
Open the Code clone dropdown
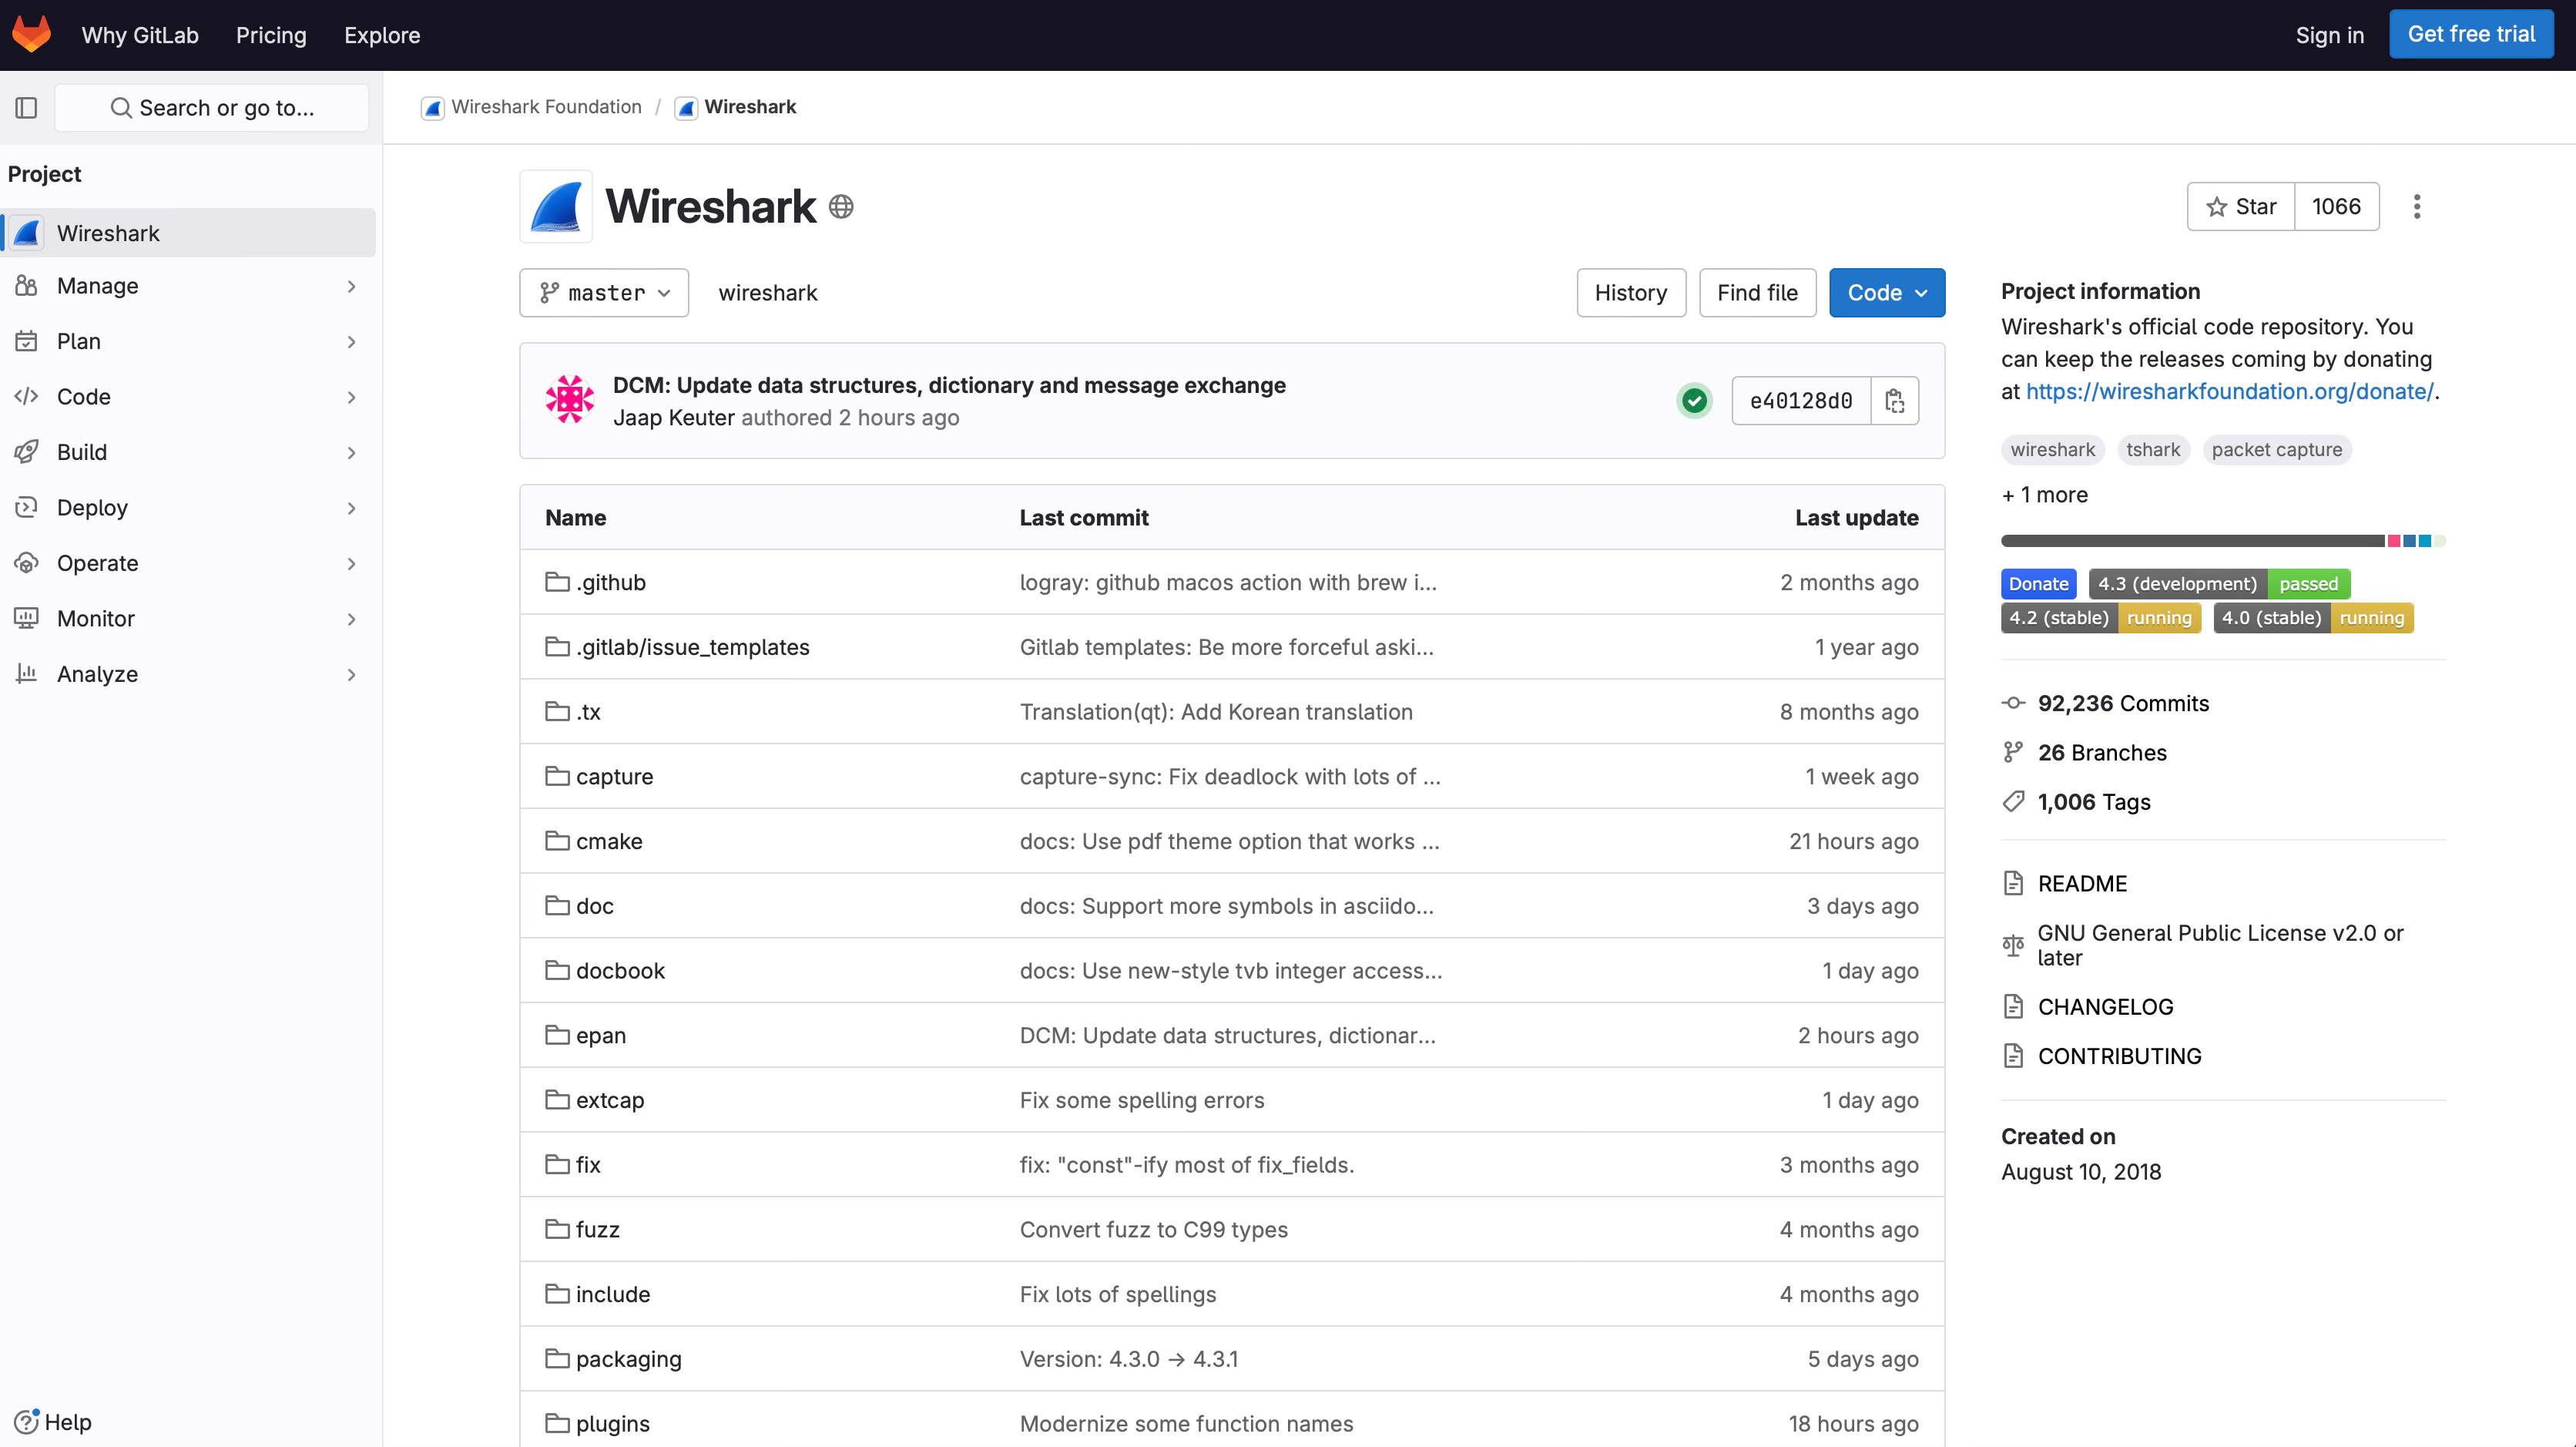pyautogui.click(x=1887, y=293)
